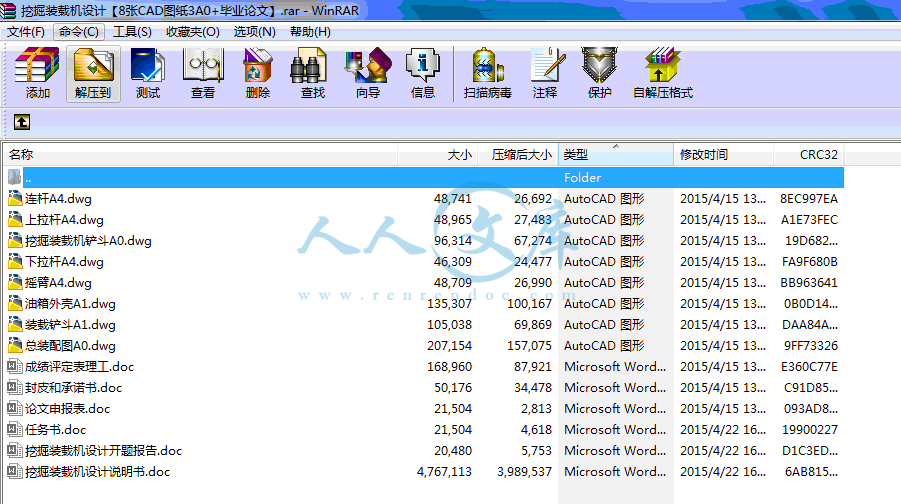This screenshot has height=504, width=901.
Task: Click the 成绩评定表理工.doc Word icon
Action: [x=15, y=367]
